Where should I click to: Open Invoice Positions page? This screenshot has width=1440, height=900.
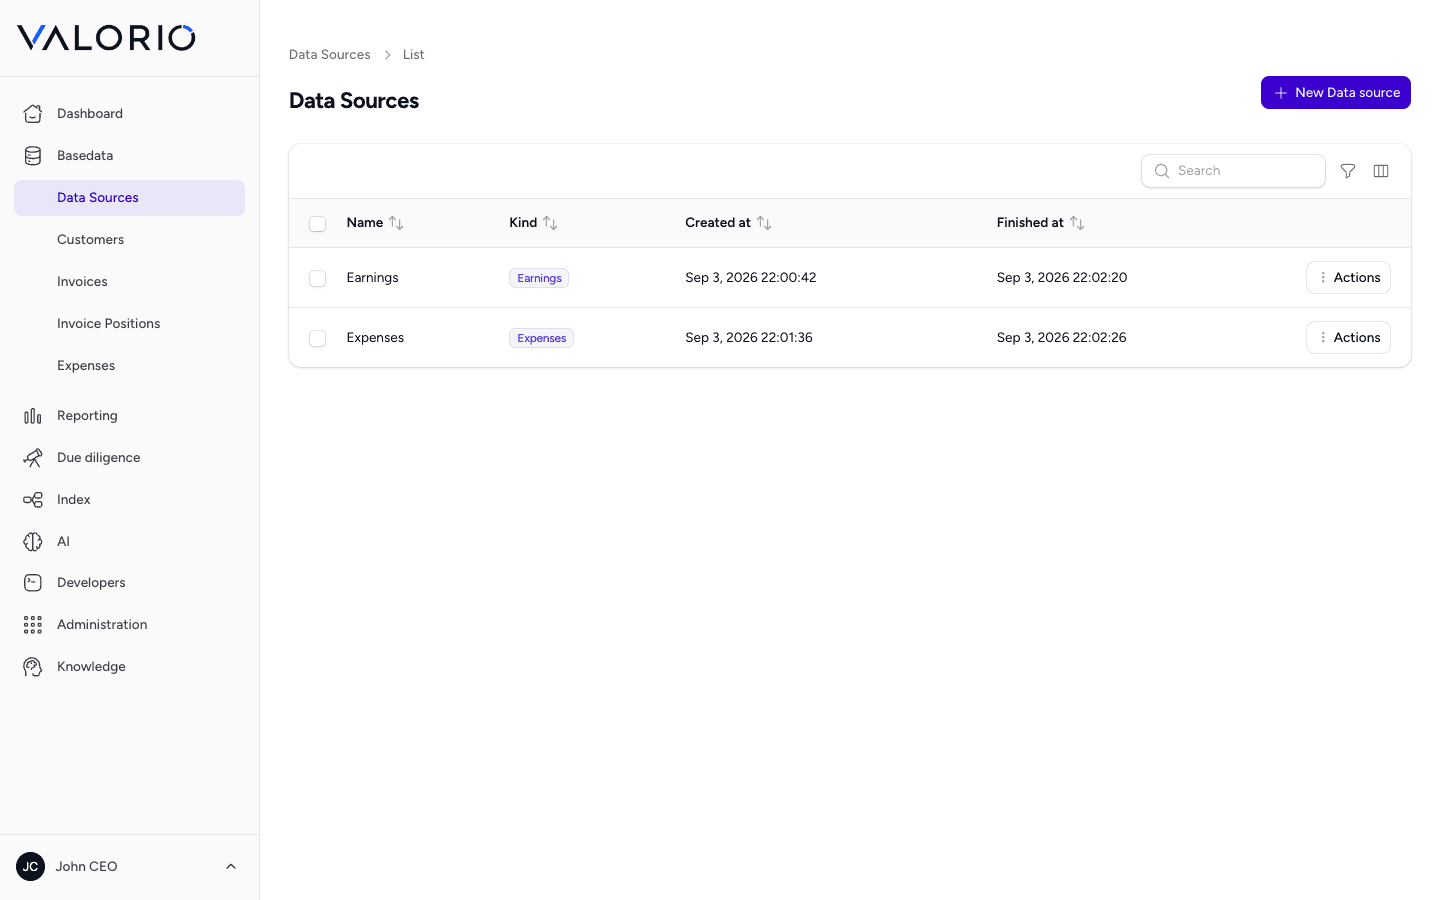pyautogui.click(x=130, y=324)
